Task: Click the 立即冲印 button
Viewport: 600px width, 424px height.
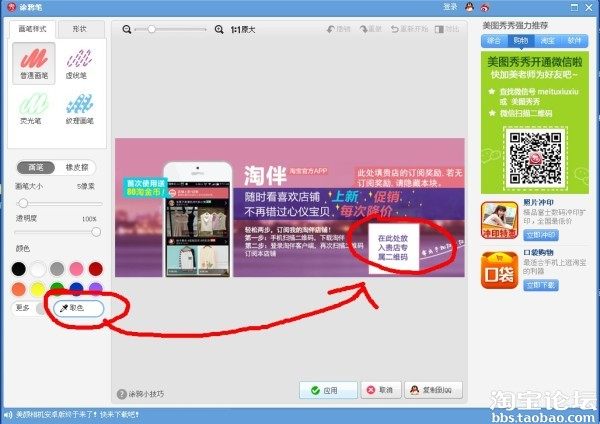Action: (541, 235)
